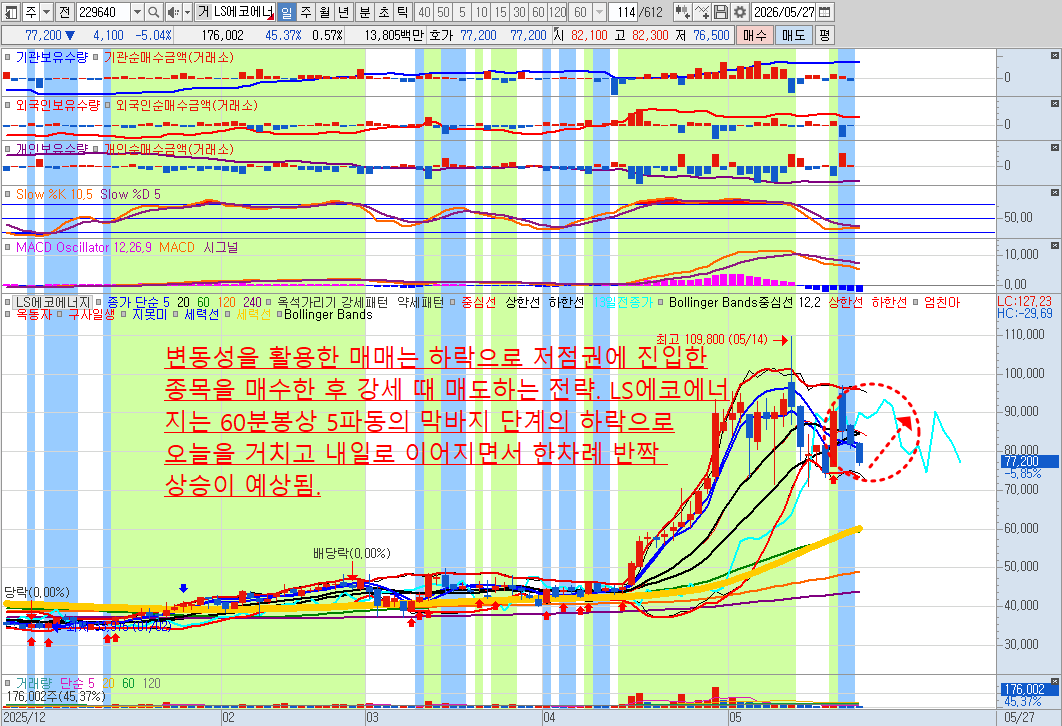This screenshot has width=1062, height=726.
Task: Click the 외국인순매수금액(거래소) legend
Action: [x=186, y=105]
